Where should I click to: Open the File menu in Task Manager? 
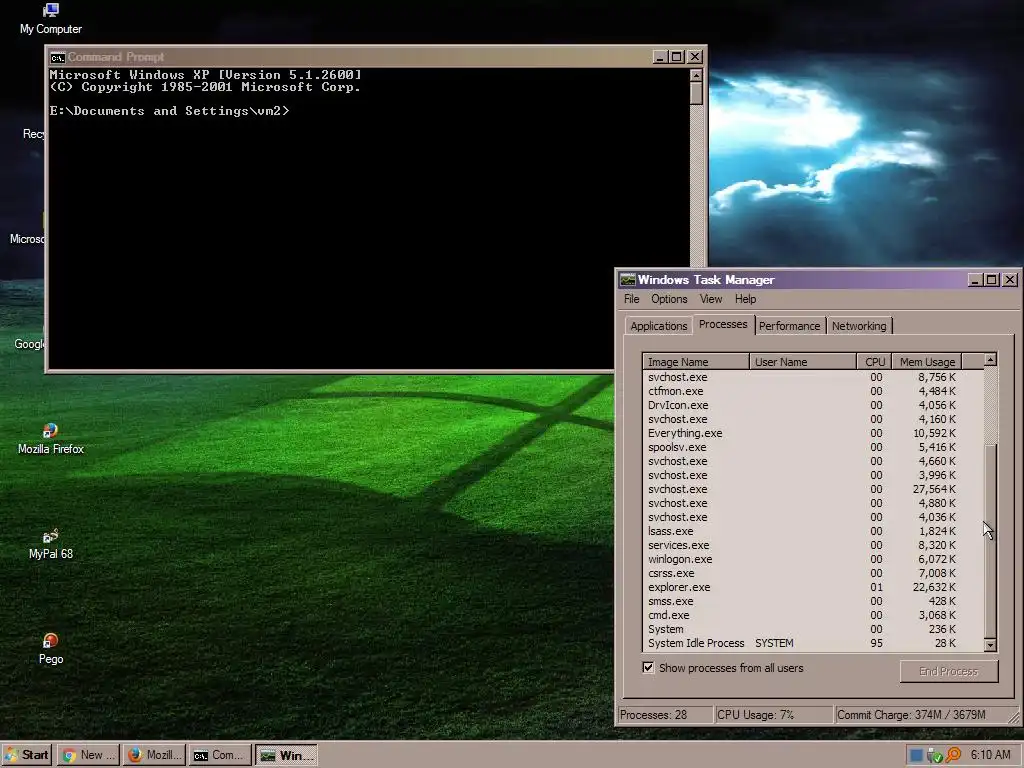[632, 299]
